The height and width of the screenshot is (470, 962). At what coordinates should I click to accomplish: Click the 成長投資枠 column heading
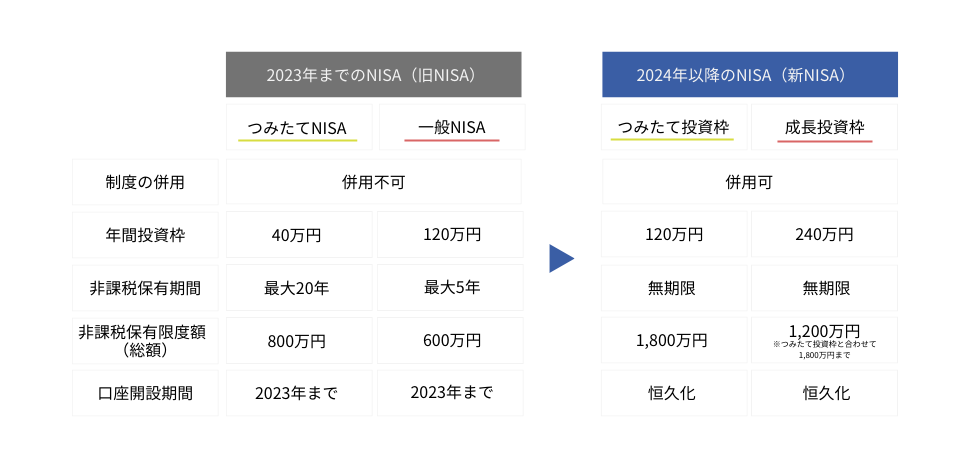point(825,127)
